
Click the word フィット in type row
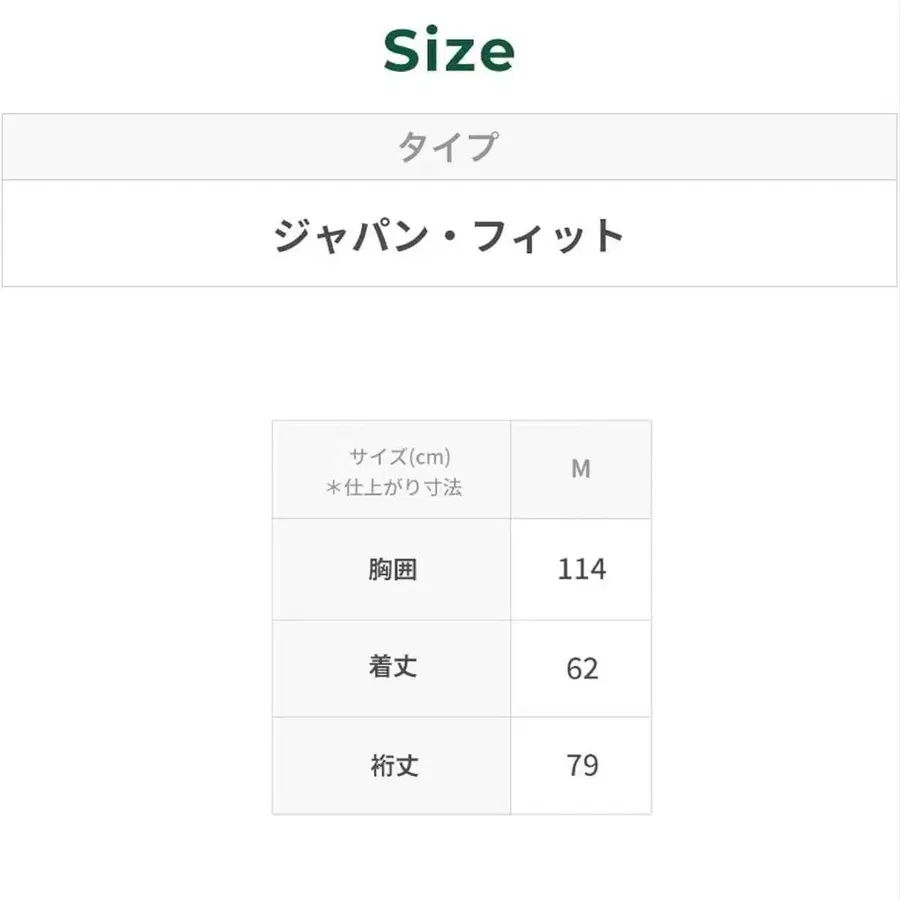[565, 236]
